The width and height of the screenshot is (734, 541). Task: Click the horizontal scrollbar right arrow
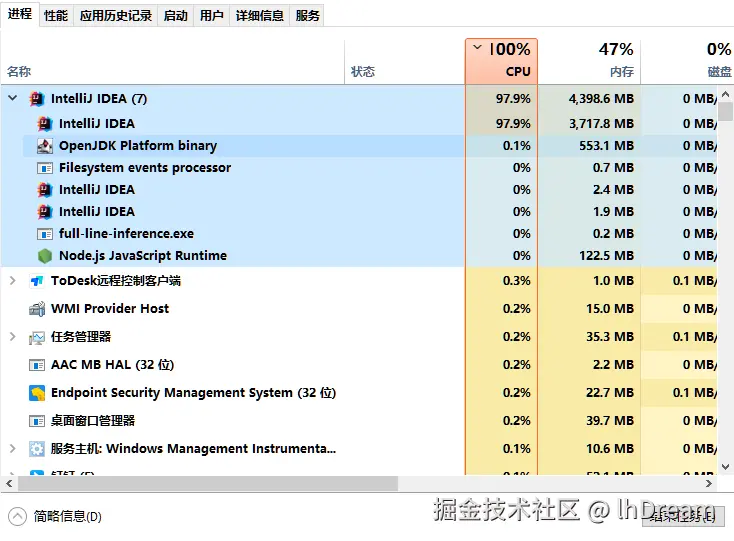click(709, 483)
